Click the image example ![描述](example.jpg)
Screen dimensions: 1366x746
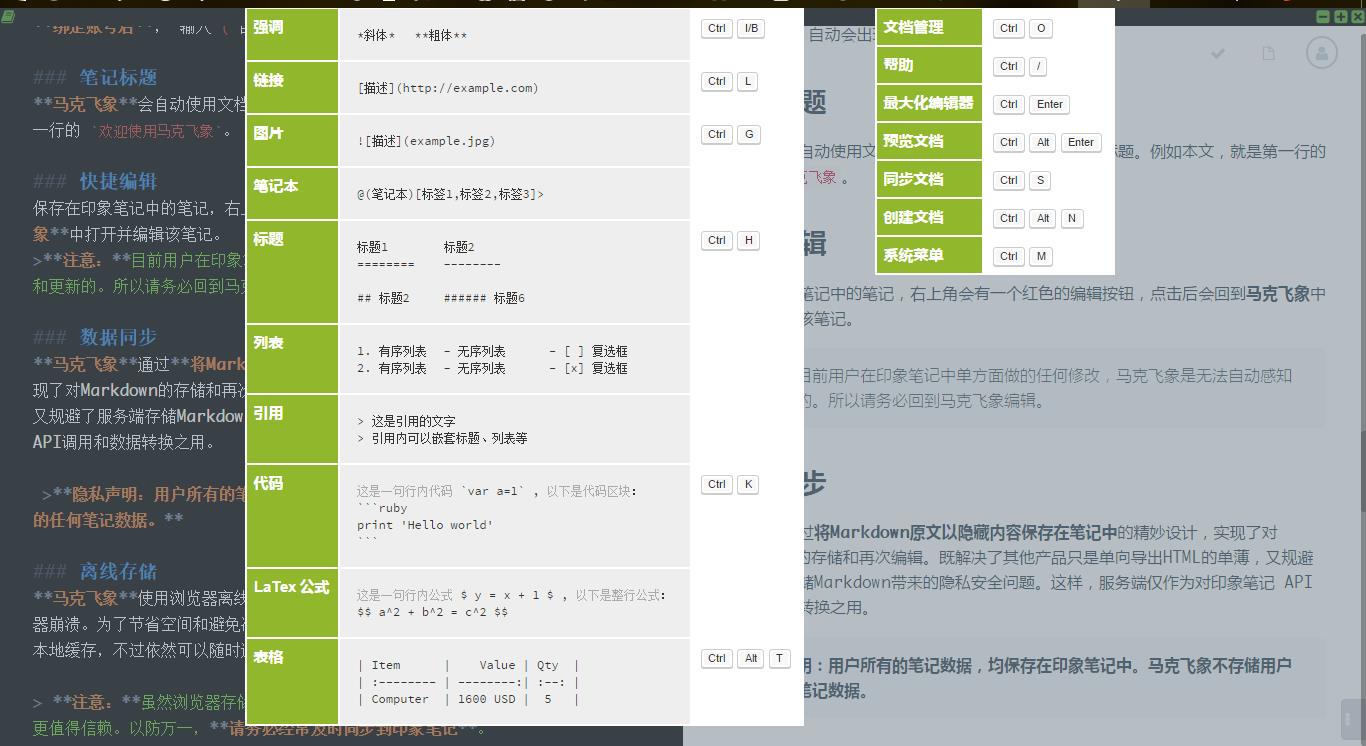point(426,141)
